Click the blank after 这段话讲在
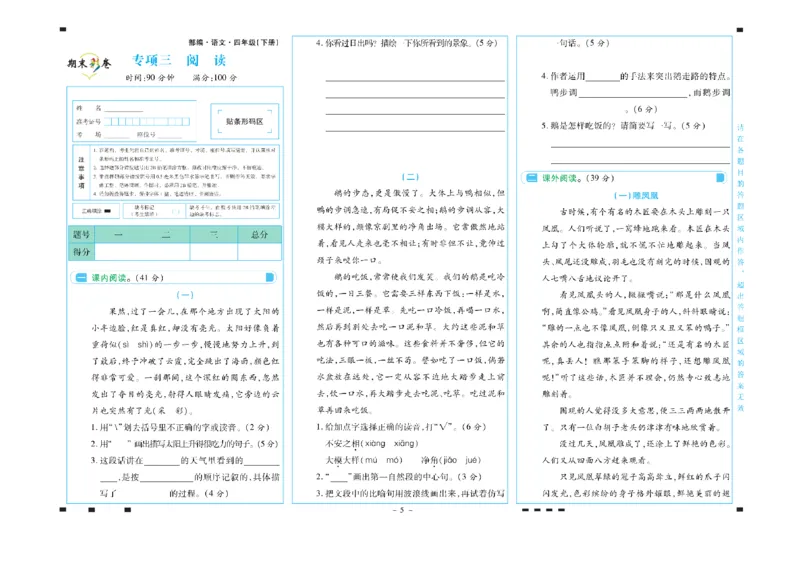Viewport: 800px width, 566px height. click(x=162, y=461)
